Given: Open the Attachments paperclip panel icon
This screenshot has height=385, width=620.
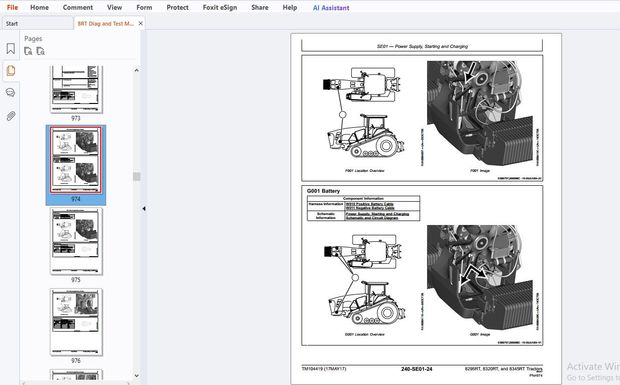Looking at the screenshot, I should tap(11, 116).
